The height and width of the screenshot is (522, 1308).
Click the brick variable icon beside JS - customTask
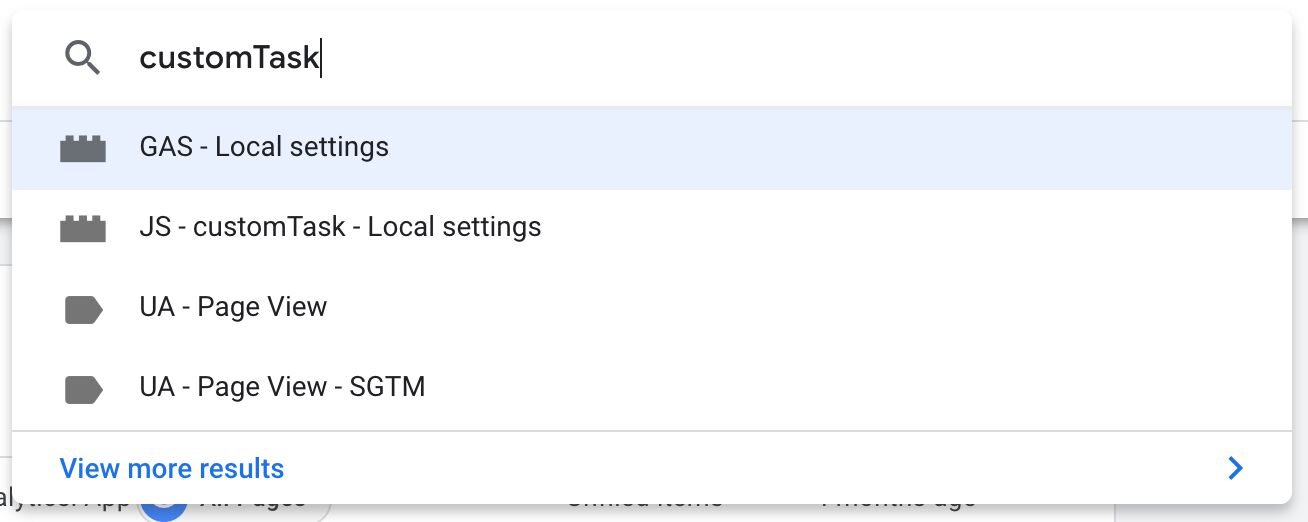(x=83, y=228)
